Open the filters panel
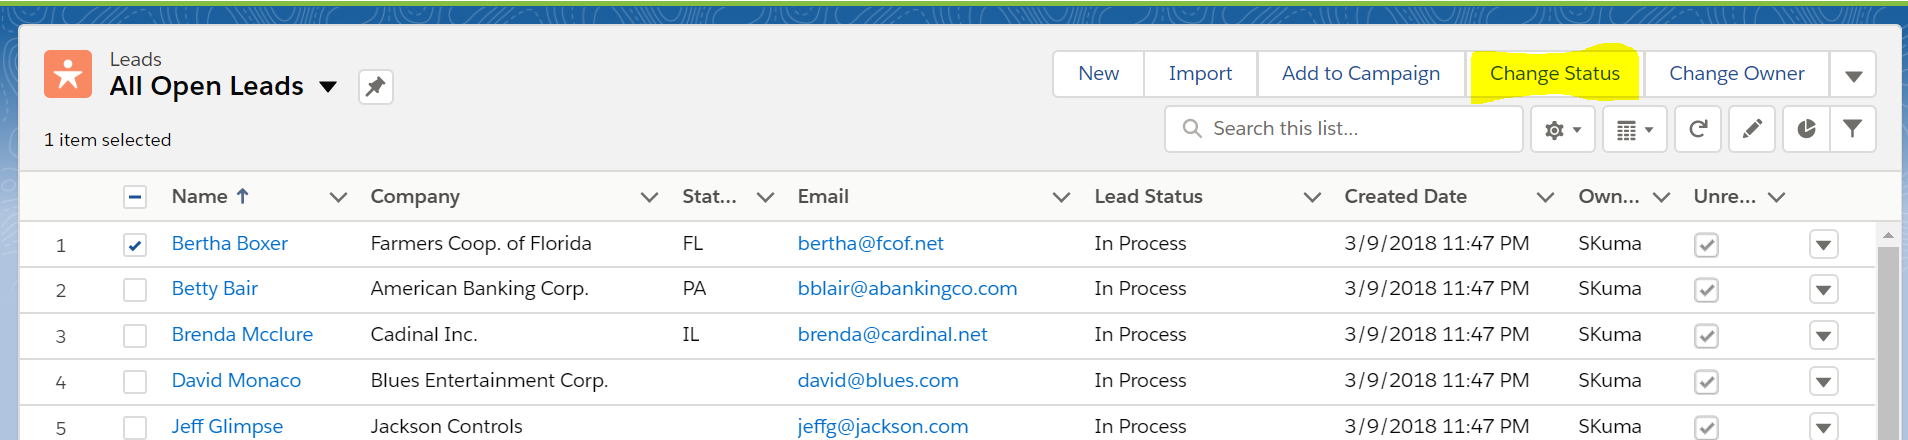The width and height of the screenshot is (1908, 440). (x=1852, y=129)
